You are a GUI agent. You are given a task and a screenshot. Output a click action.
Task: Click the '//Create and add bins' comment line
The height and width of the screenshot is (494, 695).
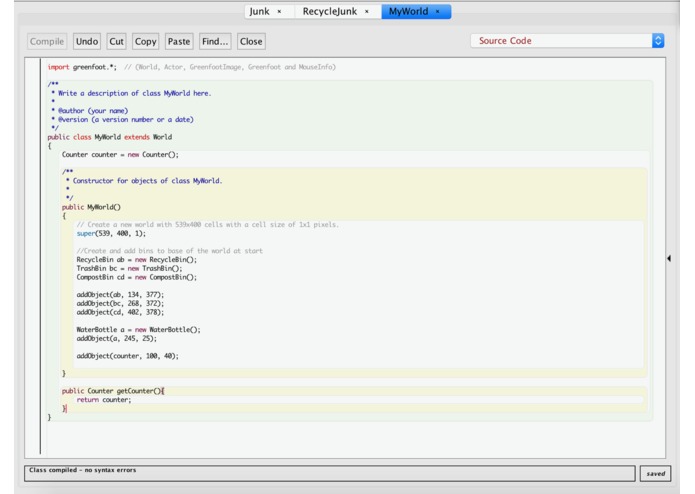click(170, 251)
